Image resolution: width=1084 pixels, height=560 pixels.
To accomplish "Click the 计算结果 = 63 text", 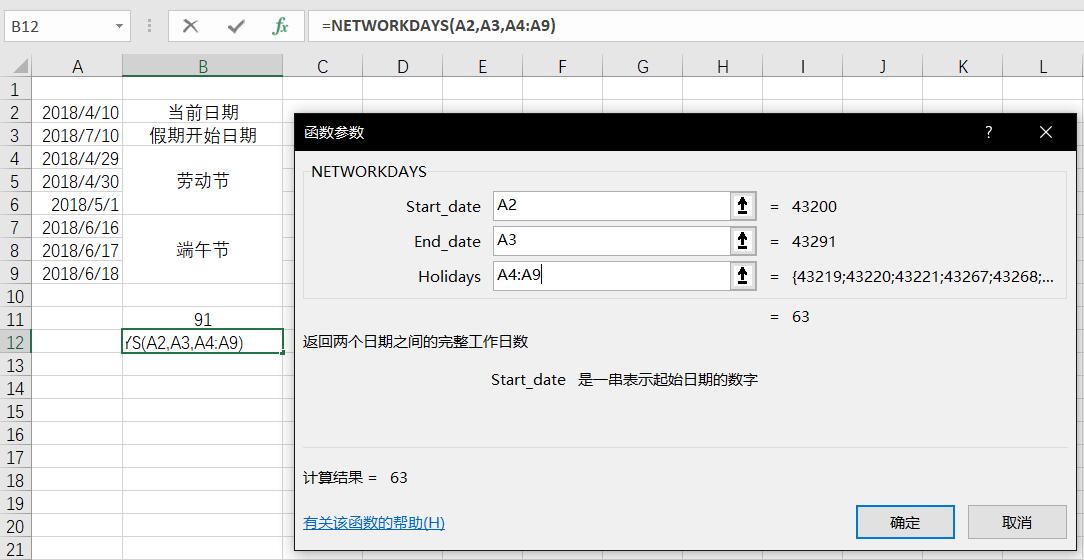I will (x=355, y=478).
